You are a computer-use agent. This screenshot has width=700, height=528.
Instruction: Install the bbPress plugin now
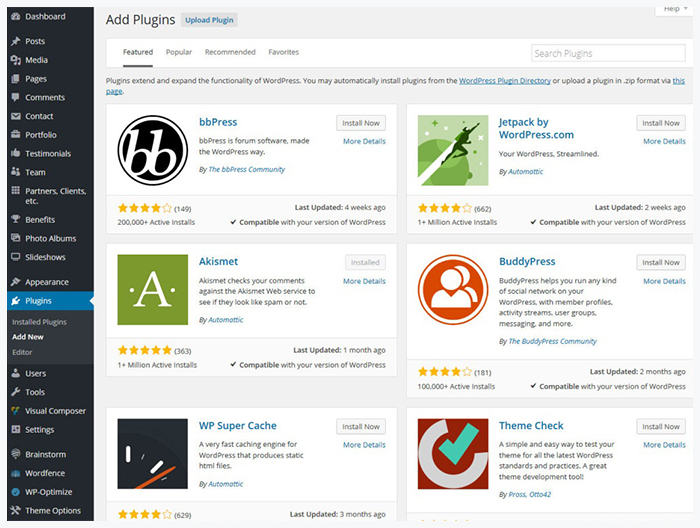[361, 123]
